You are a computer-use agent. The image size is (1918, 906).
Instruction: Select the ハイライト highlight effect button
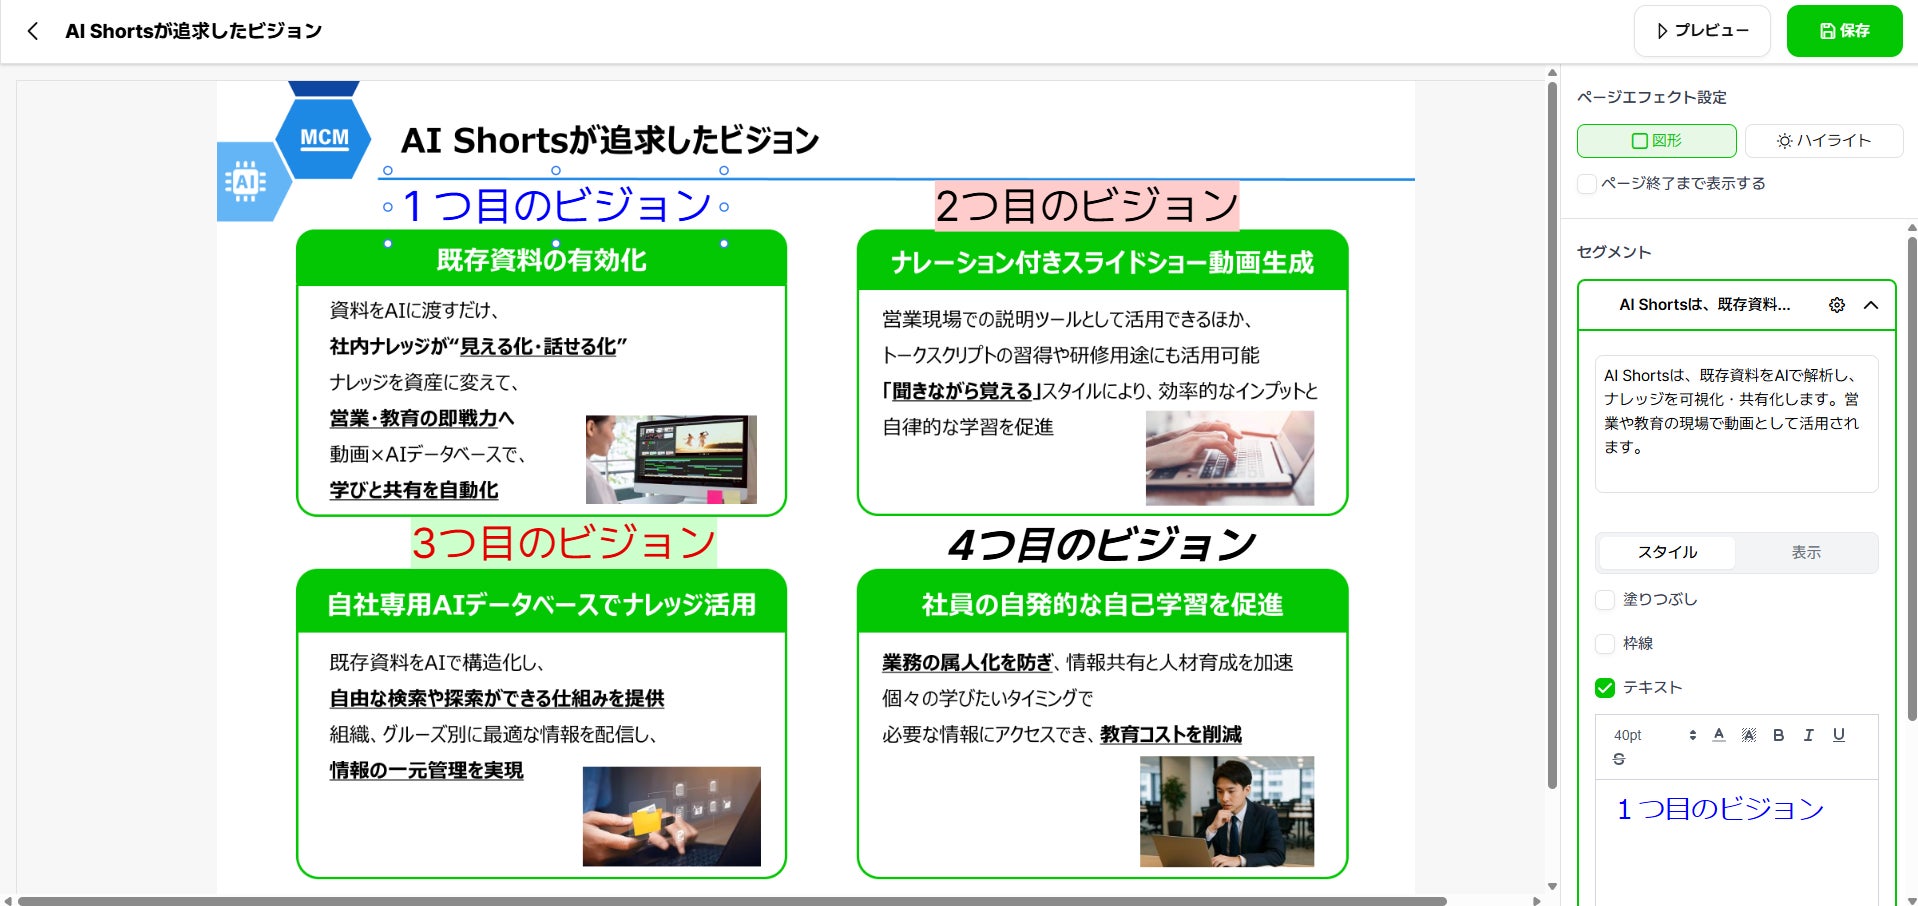click(1824, 141)
